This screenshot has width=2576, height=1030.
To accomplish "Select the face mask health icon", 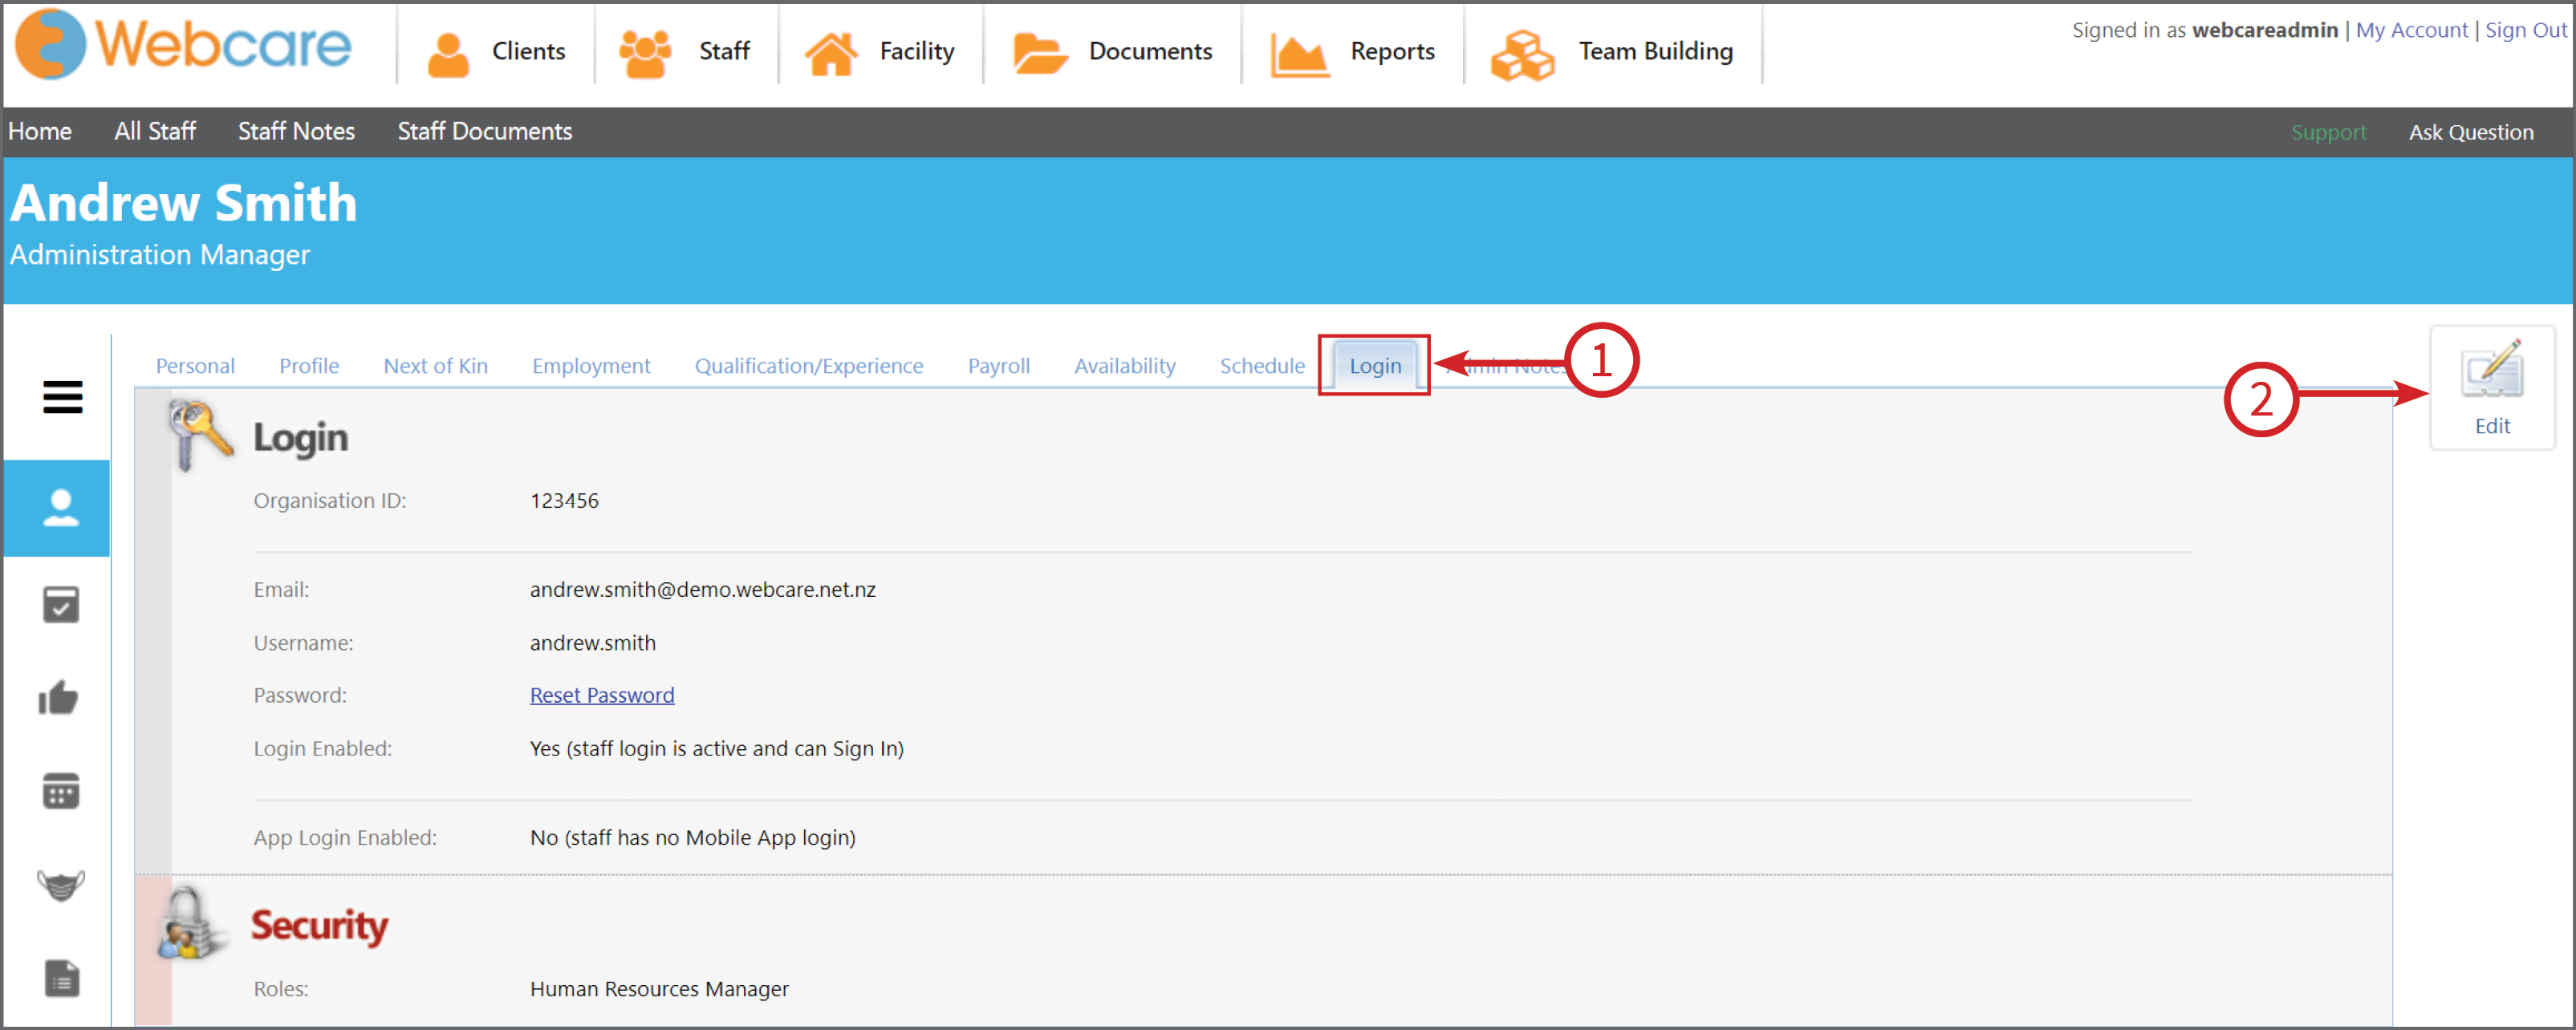I will coord(60,884).
